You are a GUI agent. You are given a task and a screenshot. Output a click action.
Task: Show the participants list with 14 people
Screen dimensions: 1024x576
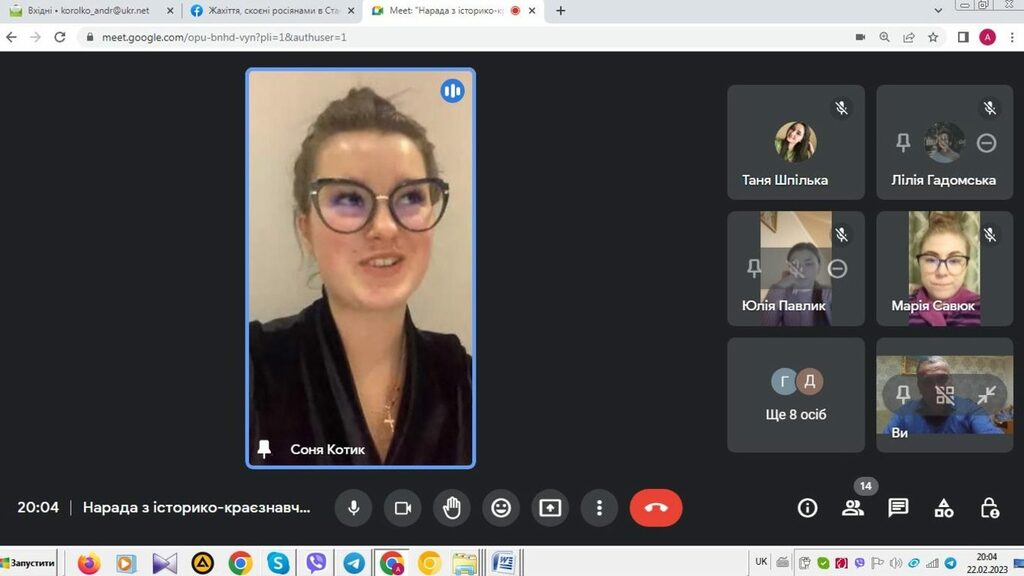point(853,508)
